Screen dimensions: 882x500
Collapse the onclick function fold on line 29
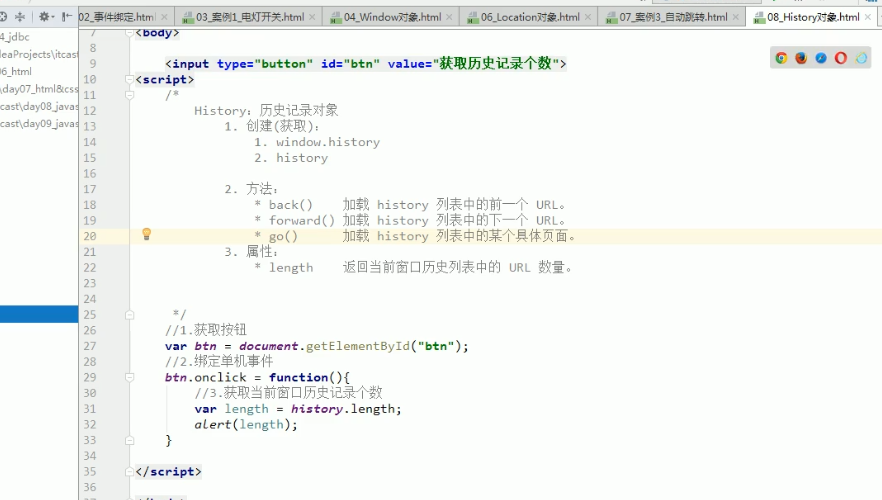[129, 377]
